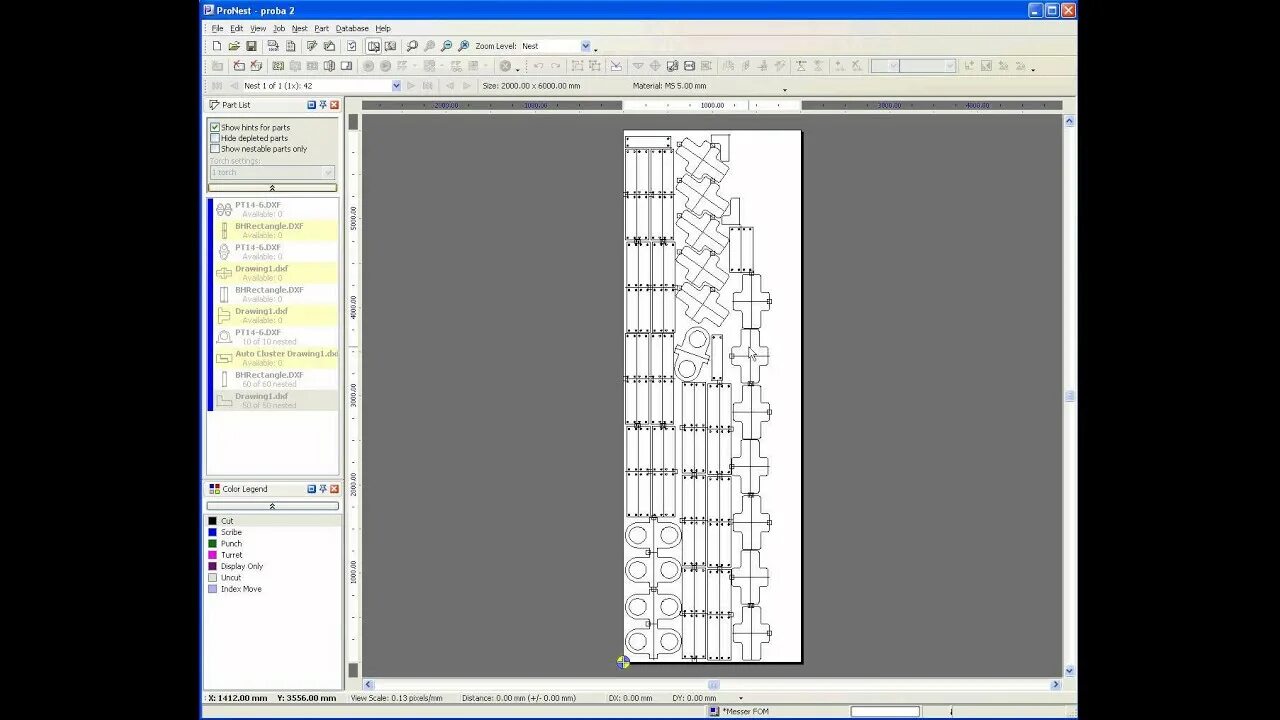Open the File menu
This screenshot has width=1280, height=720.
[217, 28]
